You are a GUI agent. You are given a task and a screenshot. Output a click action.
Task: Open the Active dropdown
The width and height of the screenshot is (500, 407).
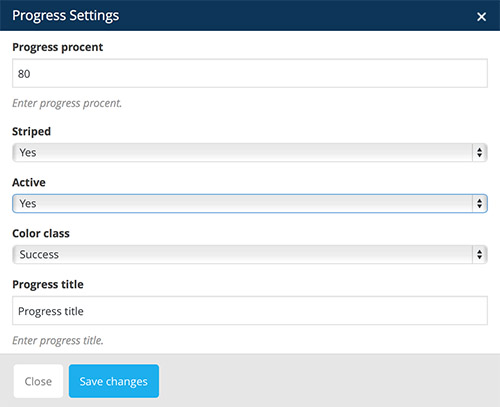[250, 203]
